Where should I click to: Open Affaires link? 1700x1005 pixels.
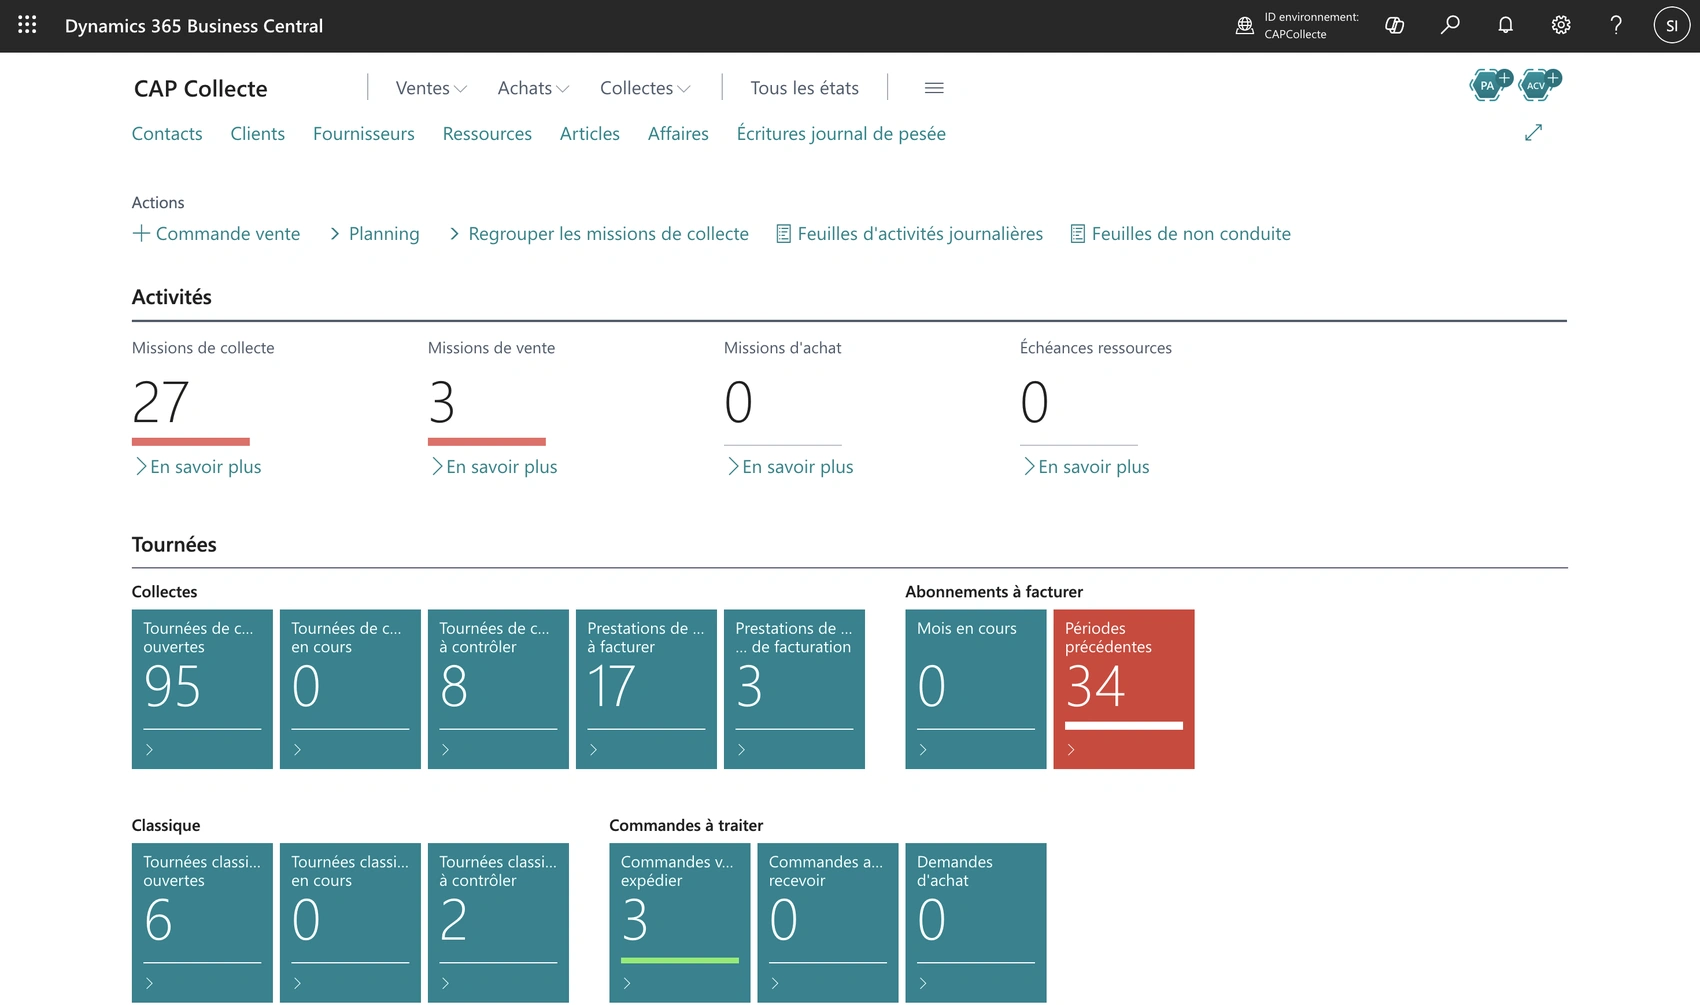pos(678,134)
